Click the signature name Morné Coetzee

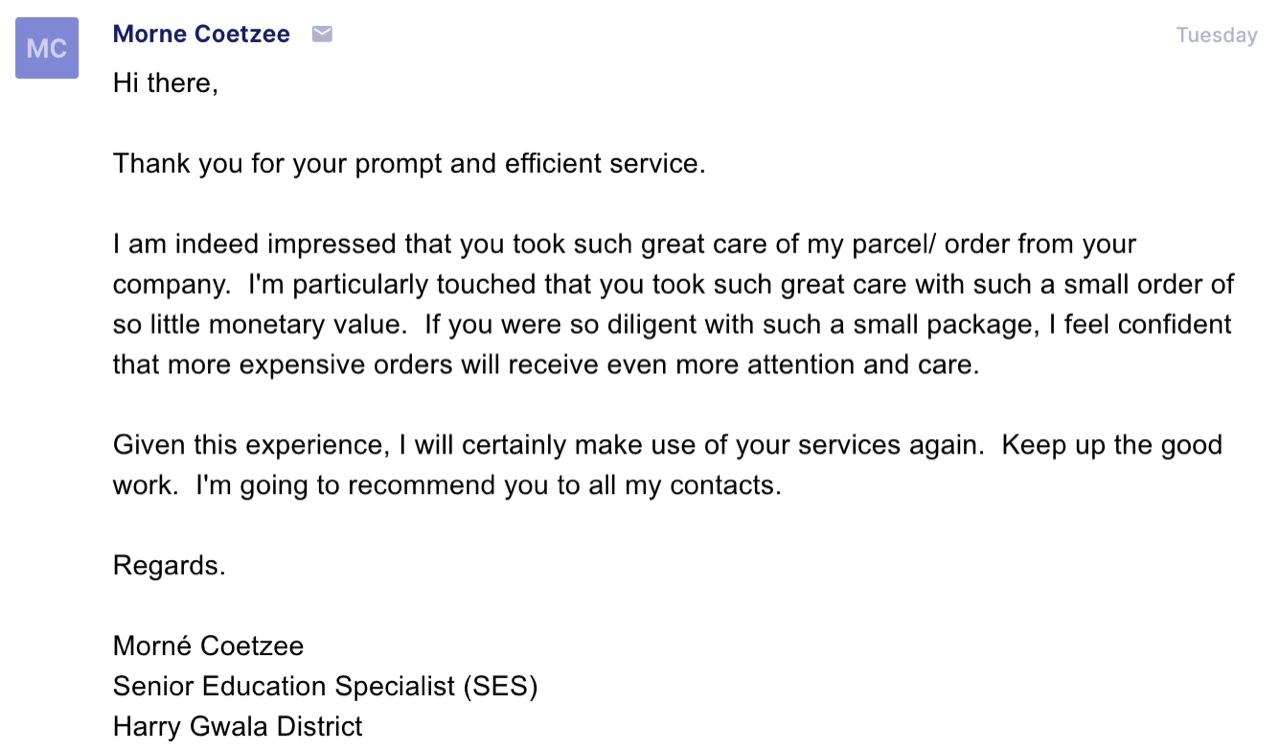[208, 646]
